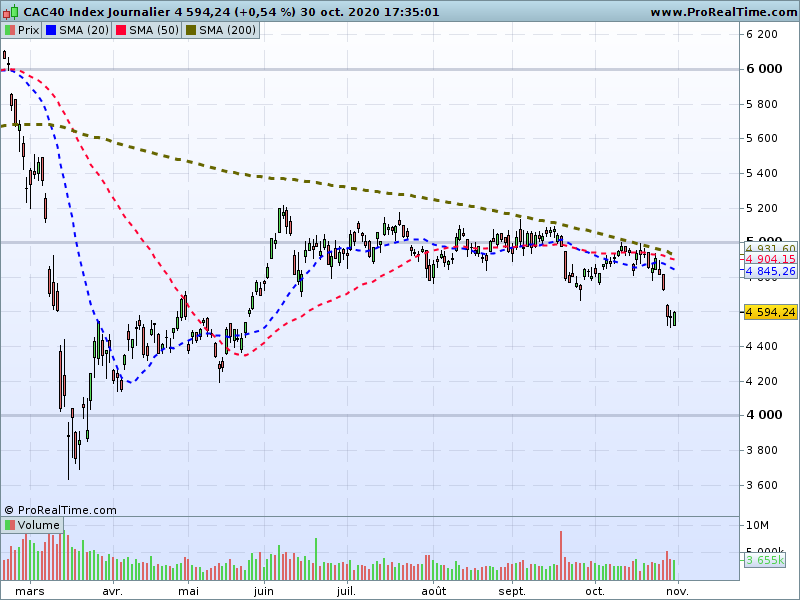Click the volume value 3 655k
Viewport: 800px width, 600px height.
click(765, 560)
